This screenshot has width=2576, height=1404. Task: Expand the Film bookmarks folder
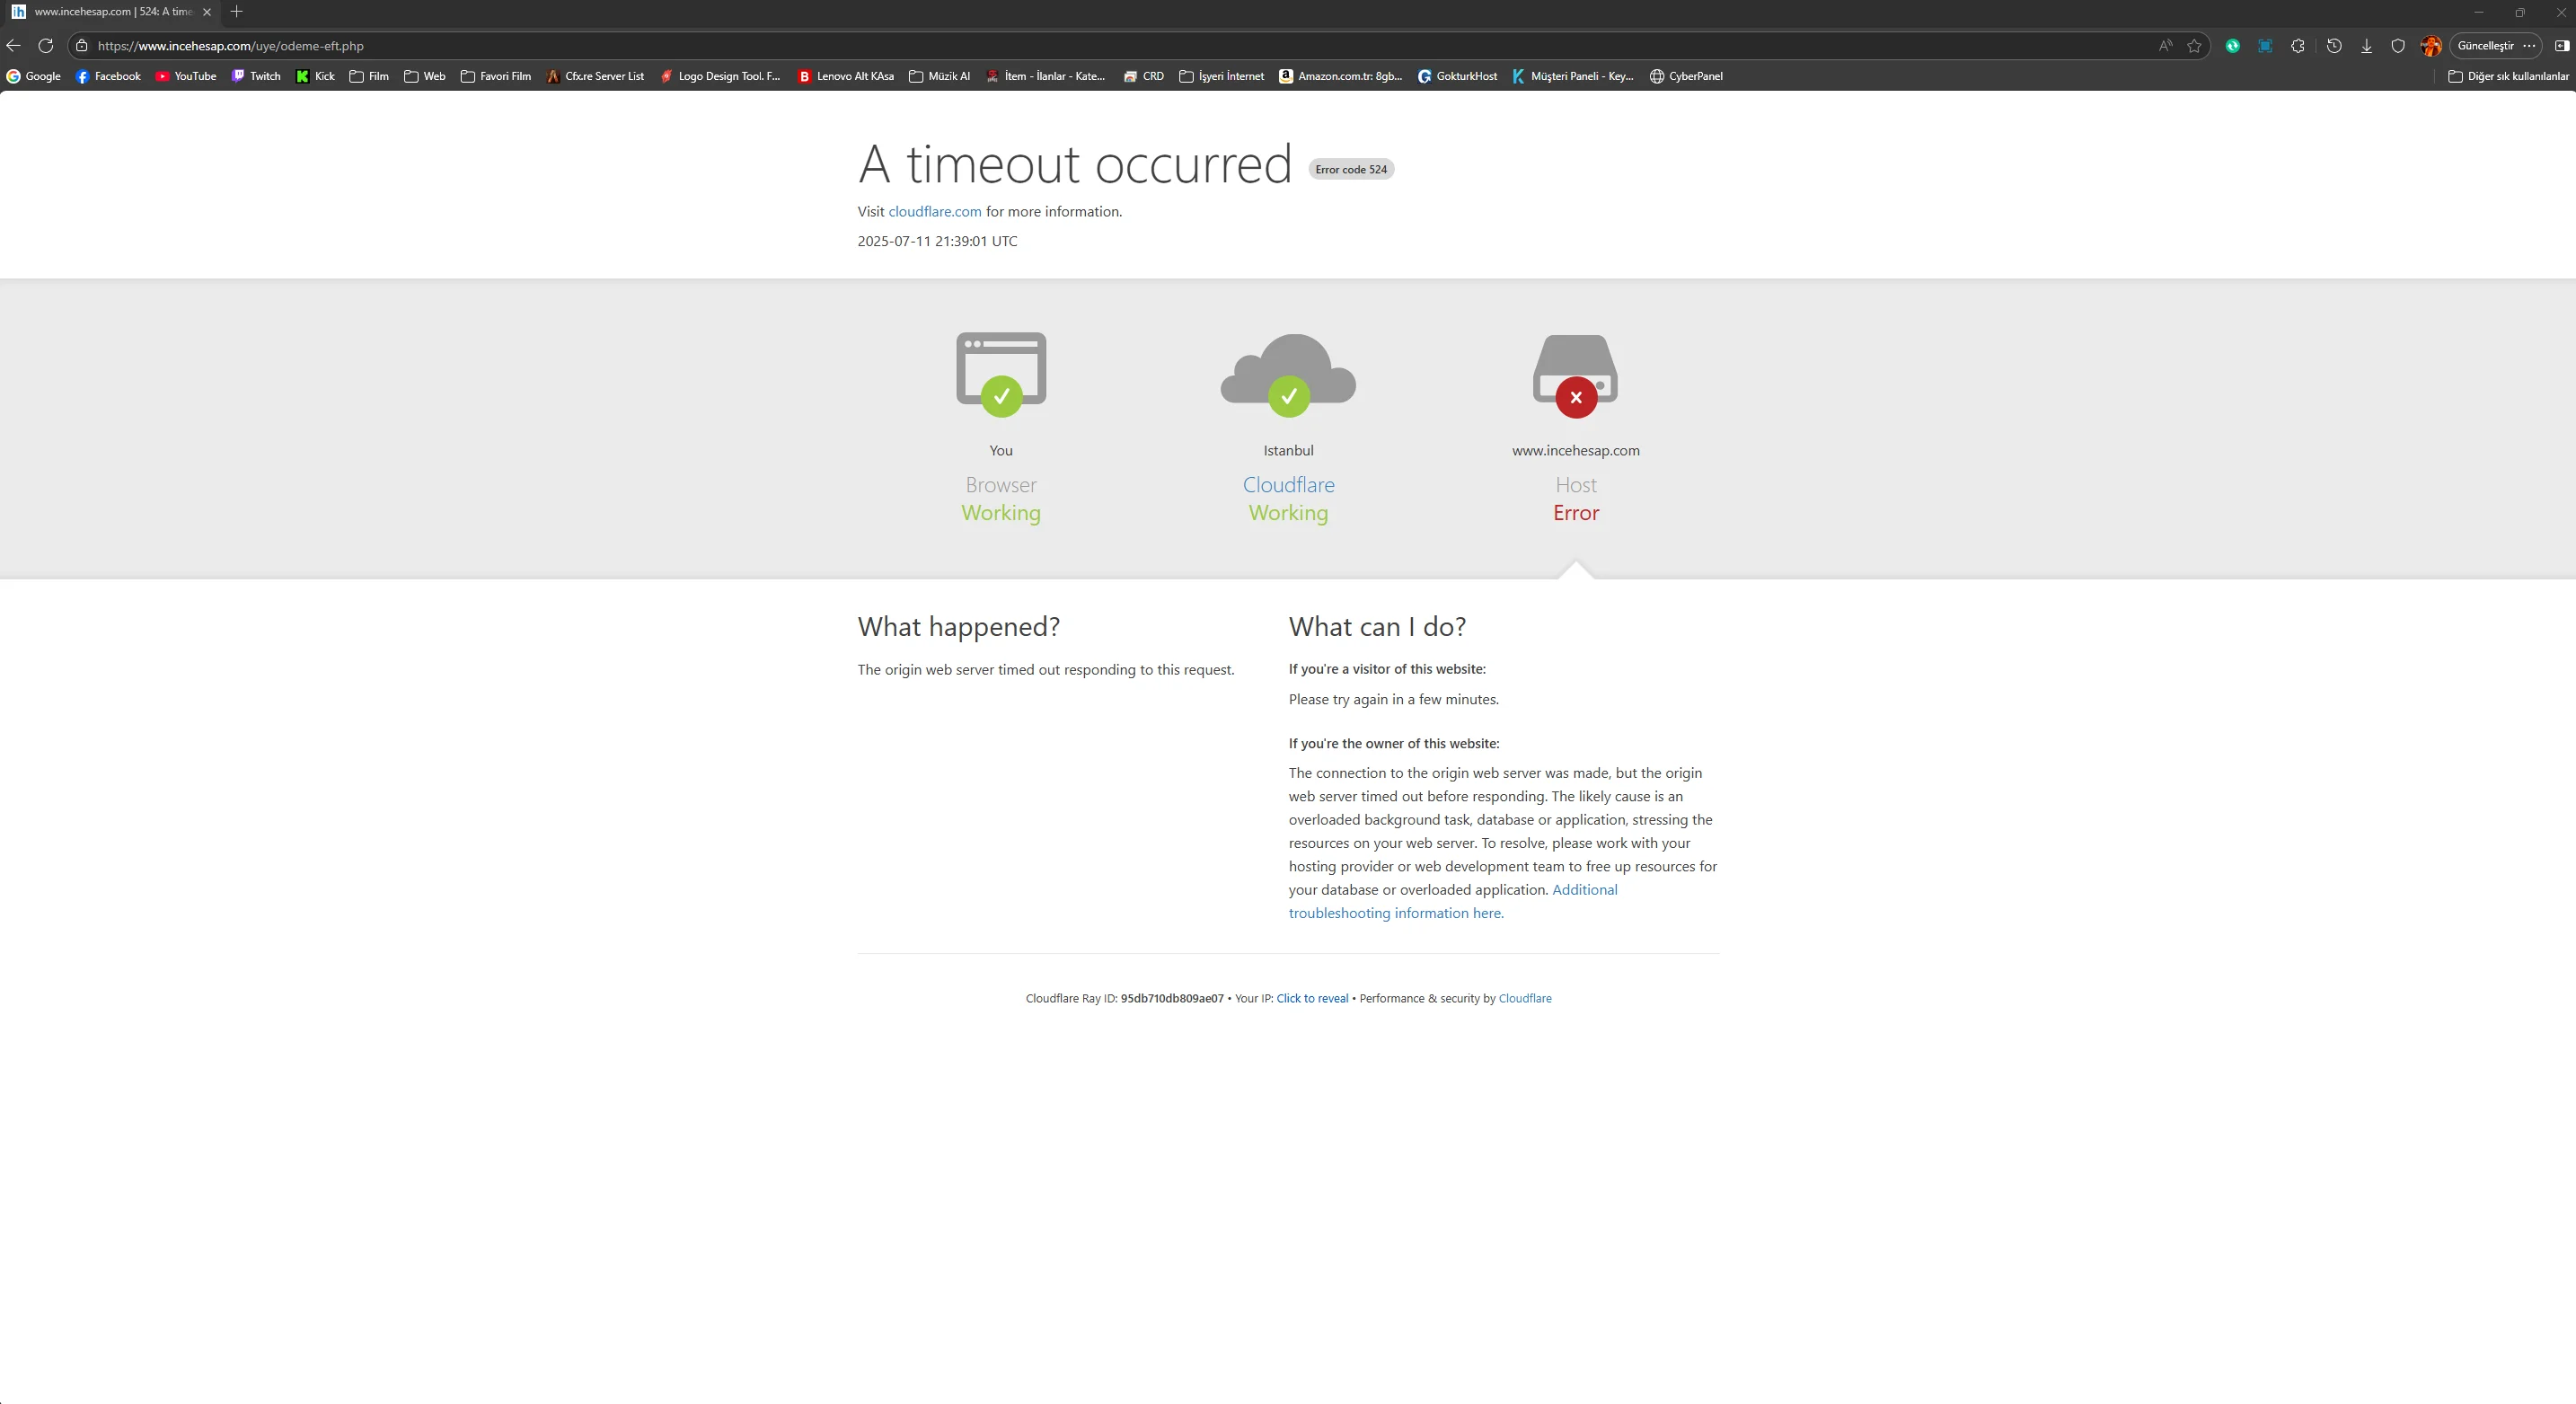coord(369,76)
